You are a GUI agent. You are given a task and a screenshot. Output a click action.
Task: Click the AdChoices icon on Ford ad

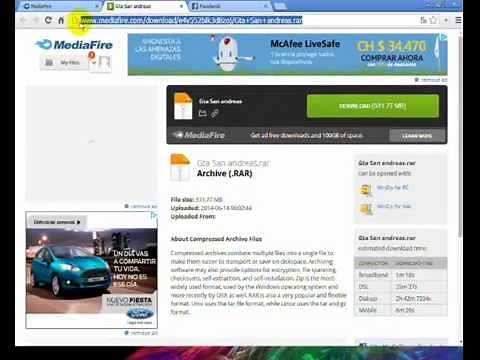[154, 215]
